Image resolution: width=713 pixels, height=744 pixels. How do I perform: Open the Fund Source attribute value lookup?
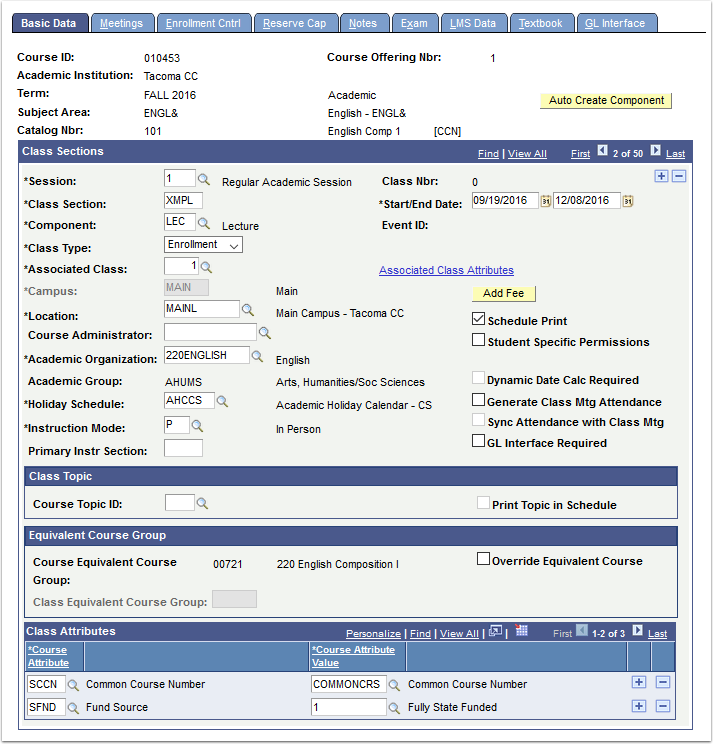pyautogui.click(x=394, y=708)
